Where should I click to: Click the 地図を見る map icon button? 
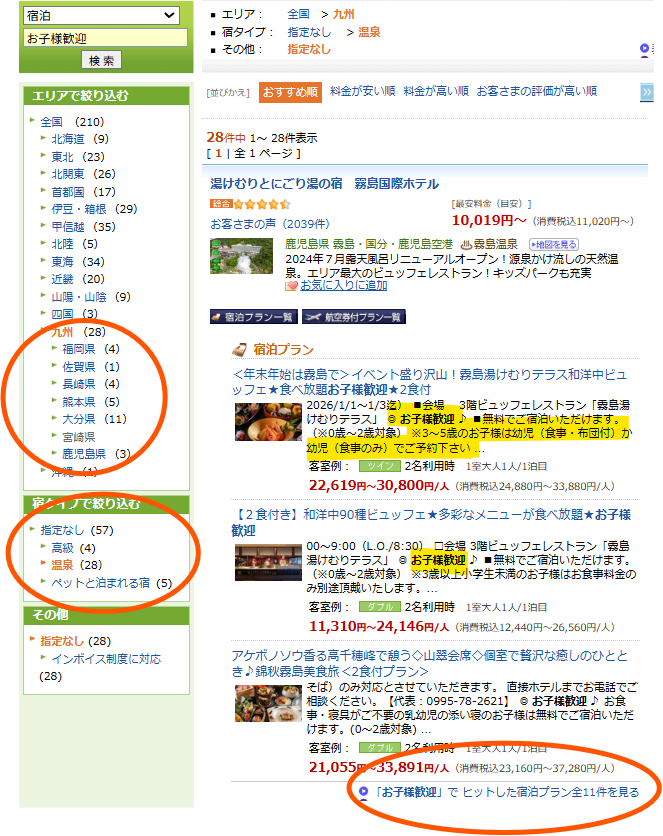(554, 244)
